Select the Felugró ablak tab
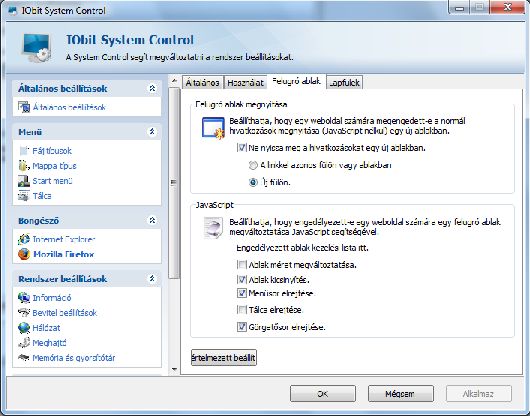 pyautogui.click(x=296, y=81)
